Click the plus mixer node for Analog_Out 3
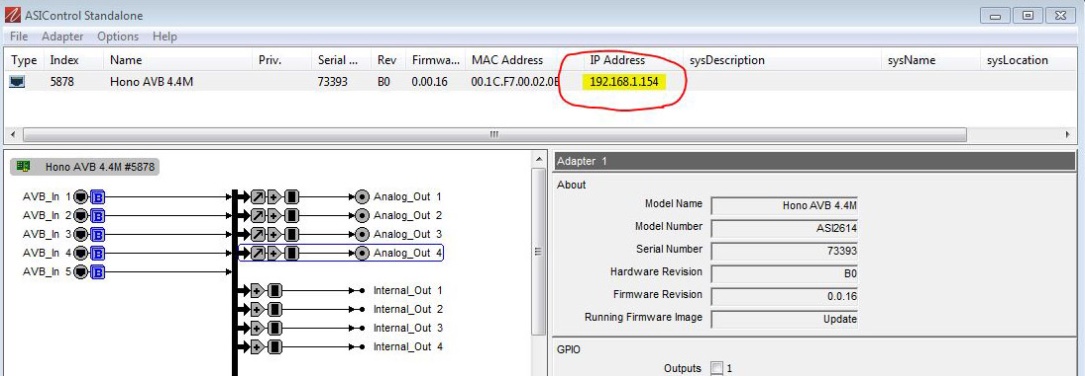This screenshot has width=1085, height=376. click(274, 234)
